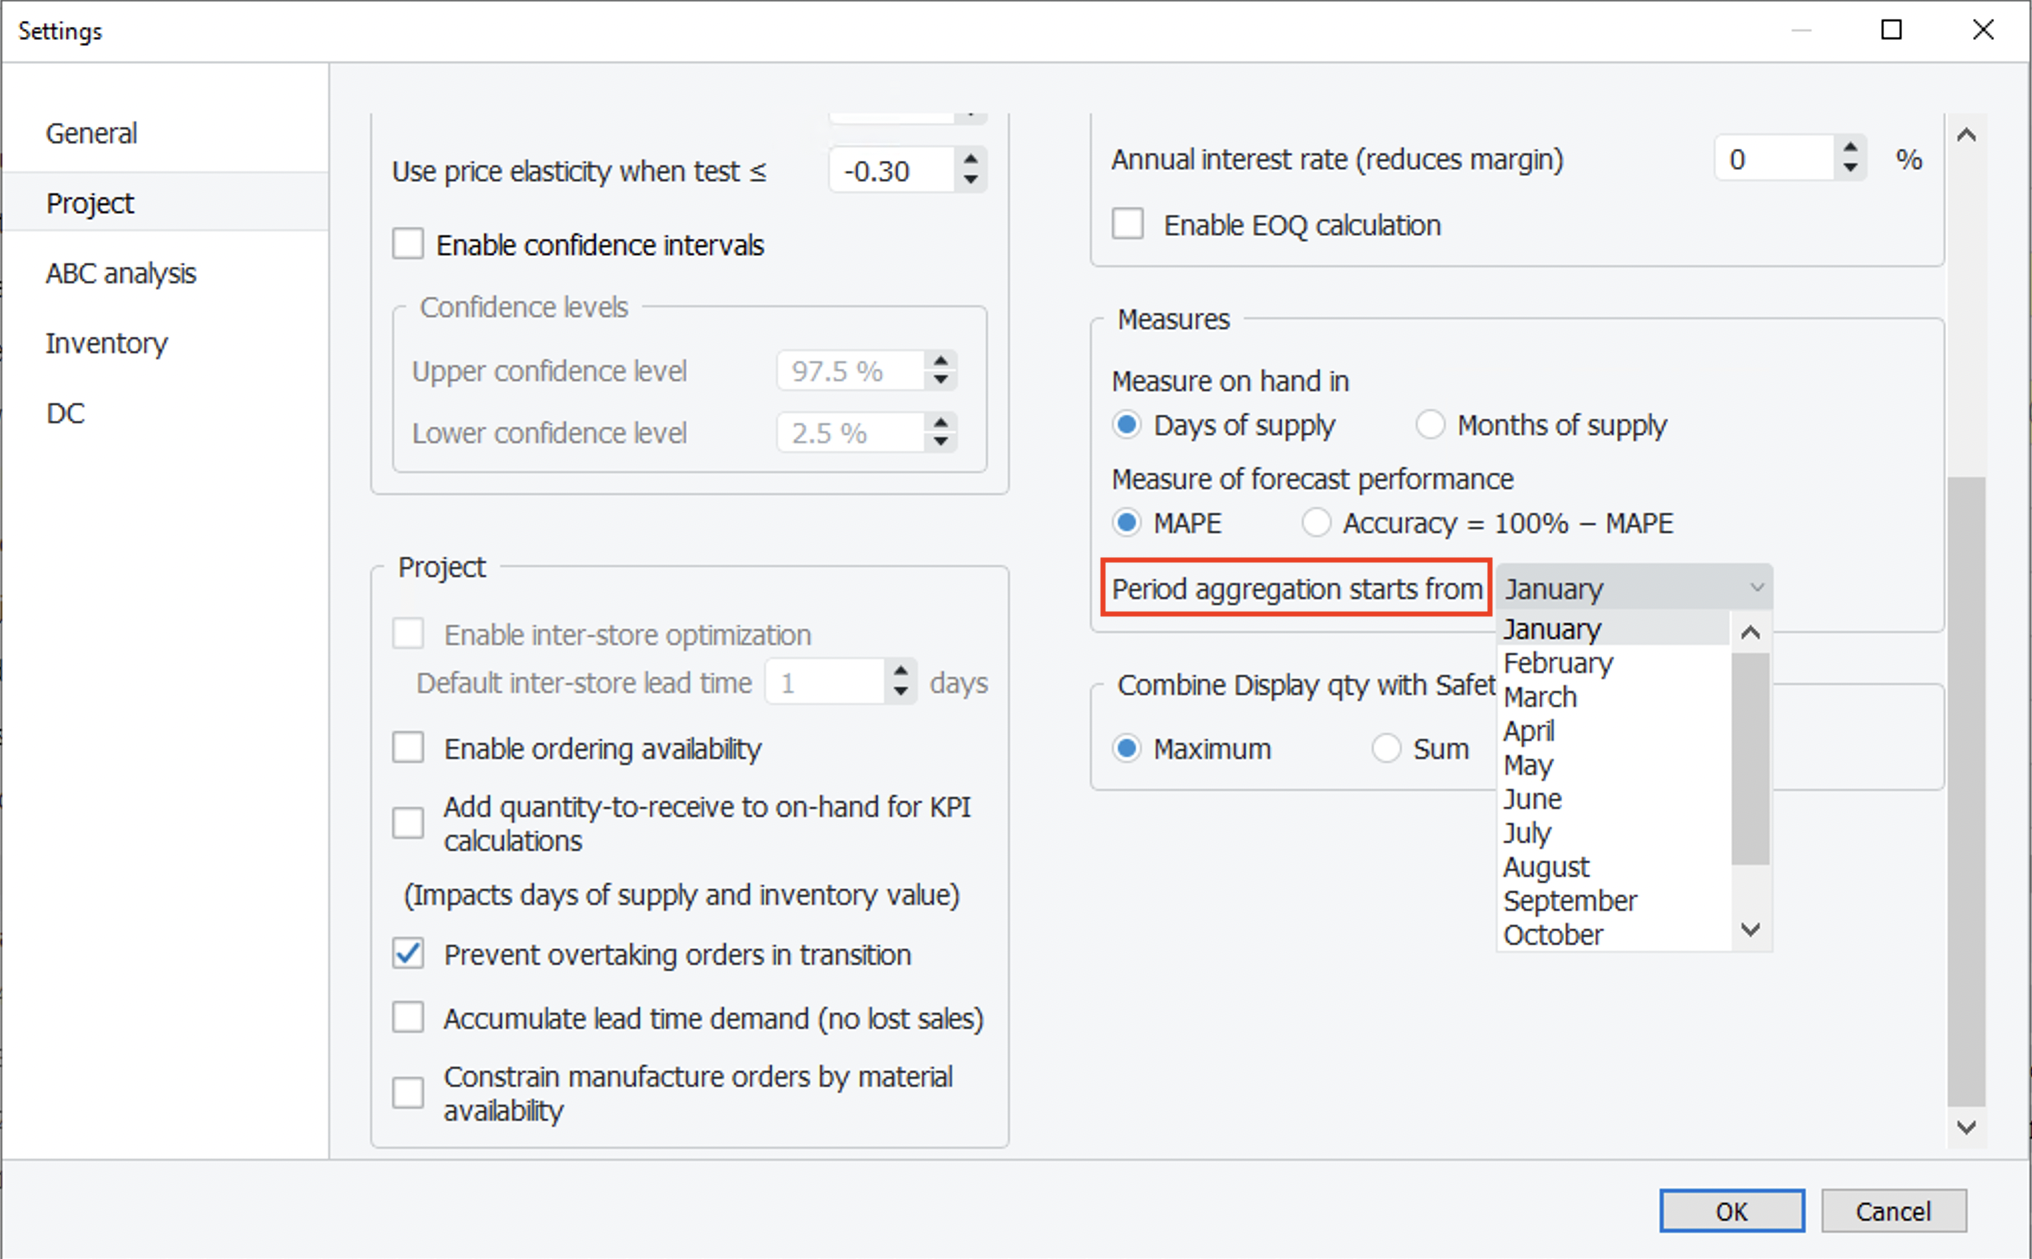2032x1259 pixels.
Task: Click the month list scrollbar thumb
Action: pyautogui.click(x=1750, y=758)
